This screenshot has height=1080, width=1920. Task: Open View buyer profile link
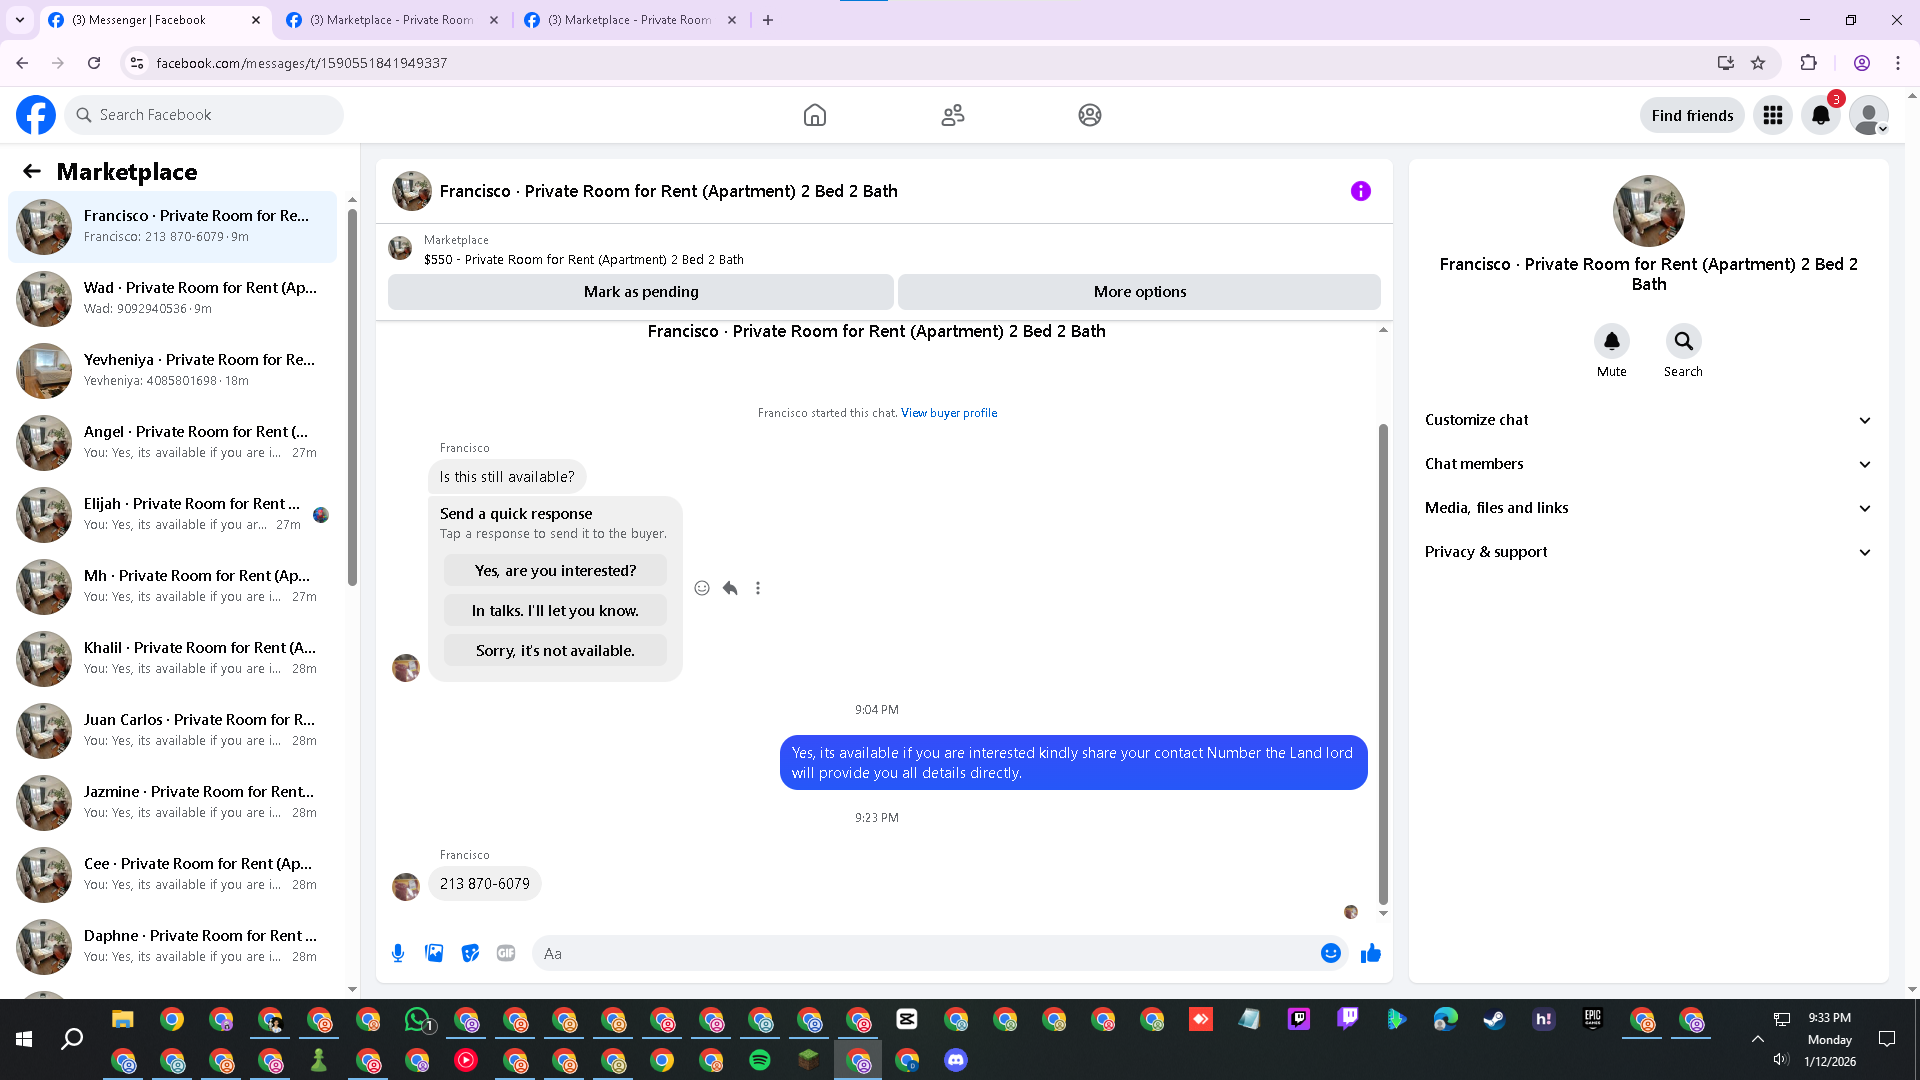pyautogui.click(x=948, y=413)
